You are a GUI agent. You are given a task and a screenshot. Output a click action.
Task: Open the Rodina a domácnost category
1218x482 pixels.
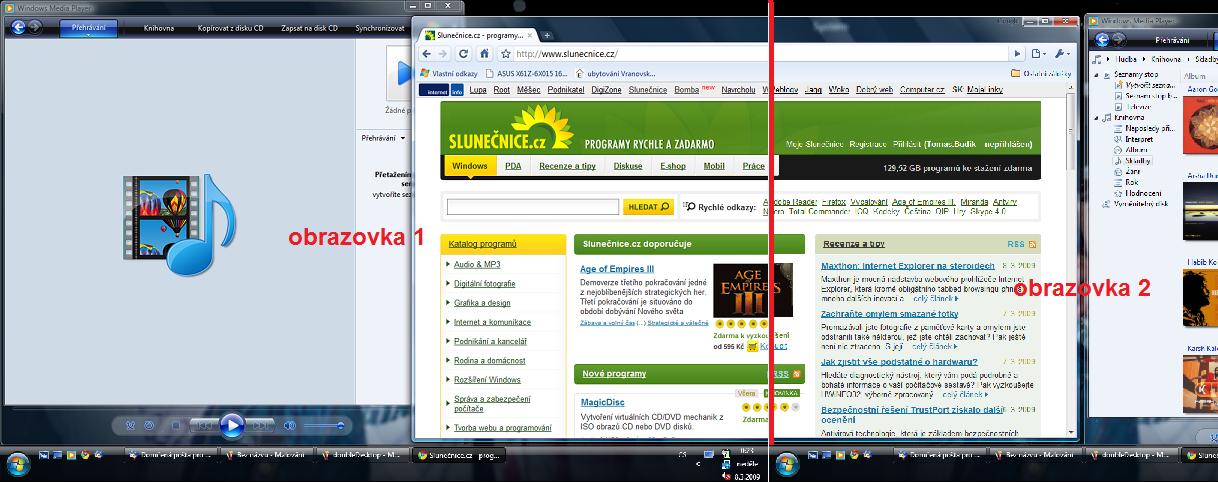(489, 360)
